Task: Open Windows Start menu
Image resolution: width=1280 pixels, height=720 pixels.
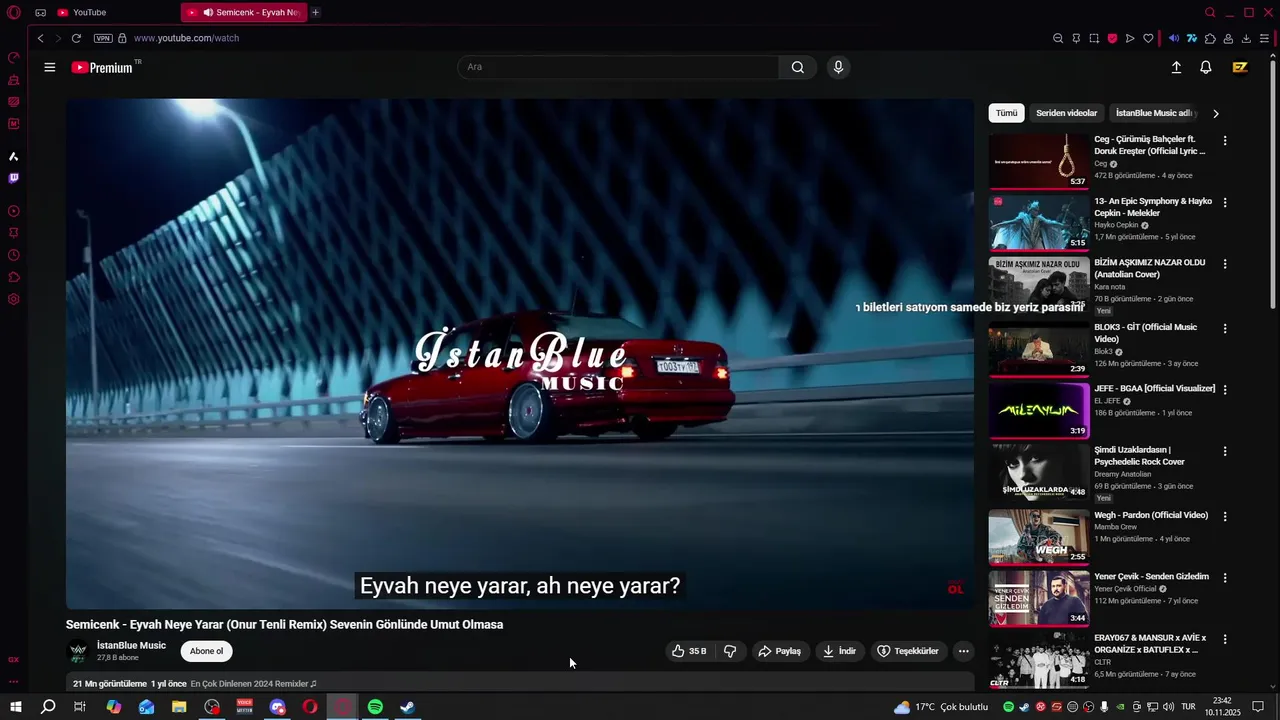Action: point(16,707)
